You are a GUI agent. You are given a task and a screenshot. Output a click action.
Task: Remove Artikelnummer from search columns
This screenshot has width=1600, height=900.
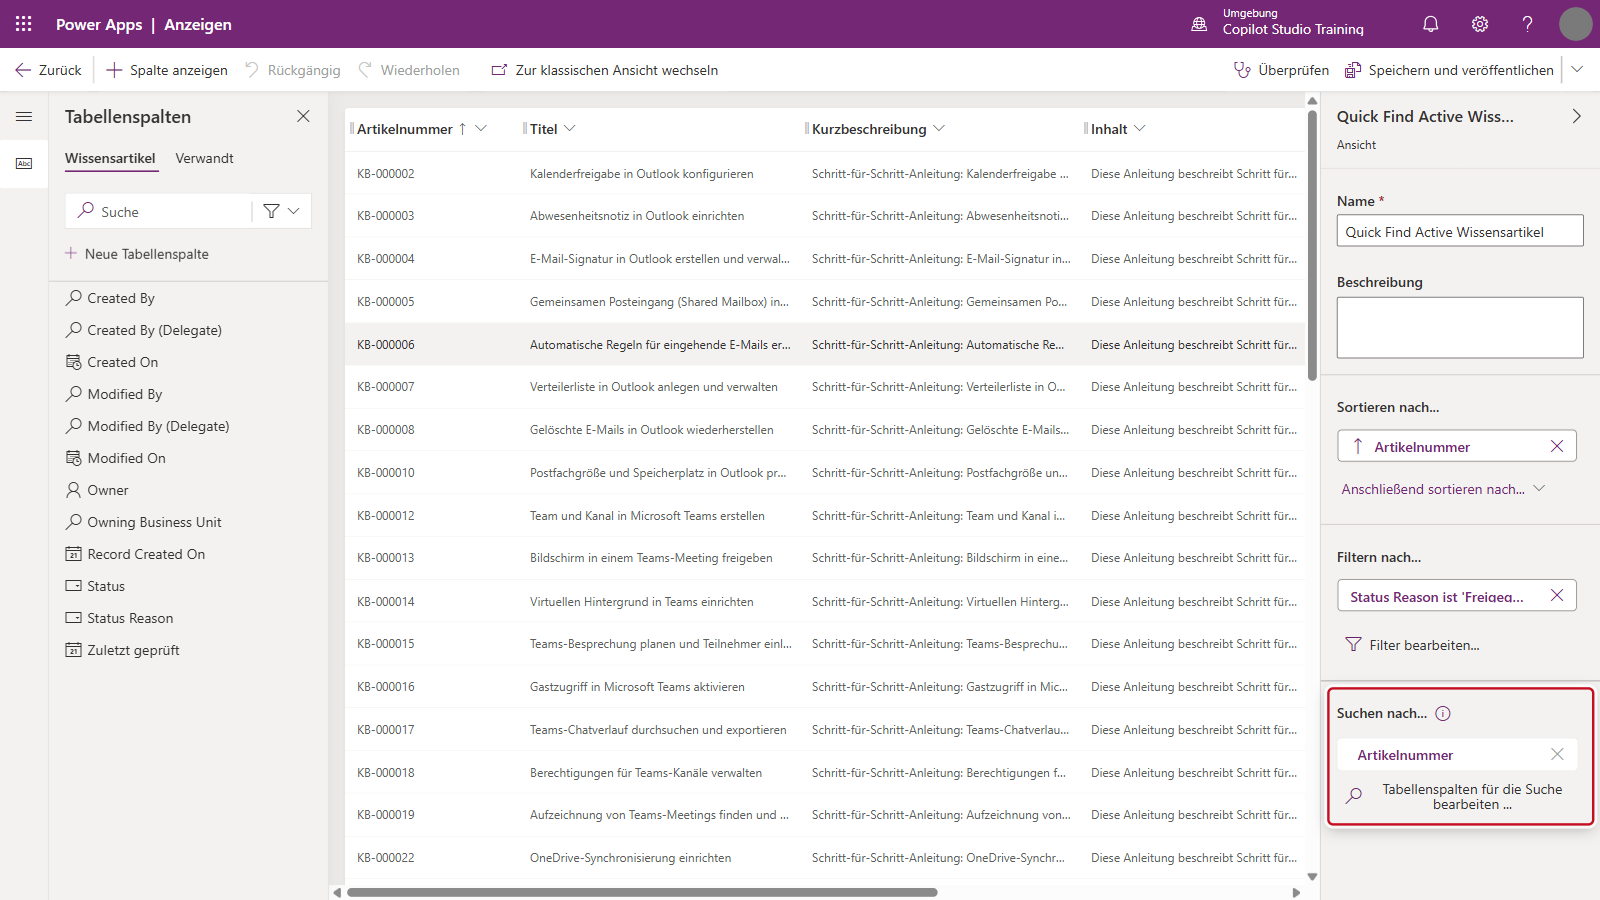(x=1556, y=754)
